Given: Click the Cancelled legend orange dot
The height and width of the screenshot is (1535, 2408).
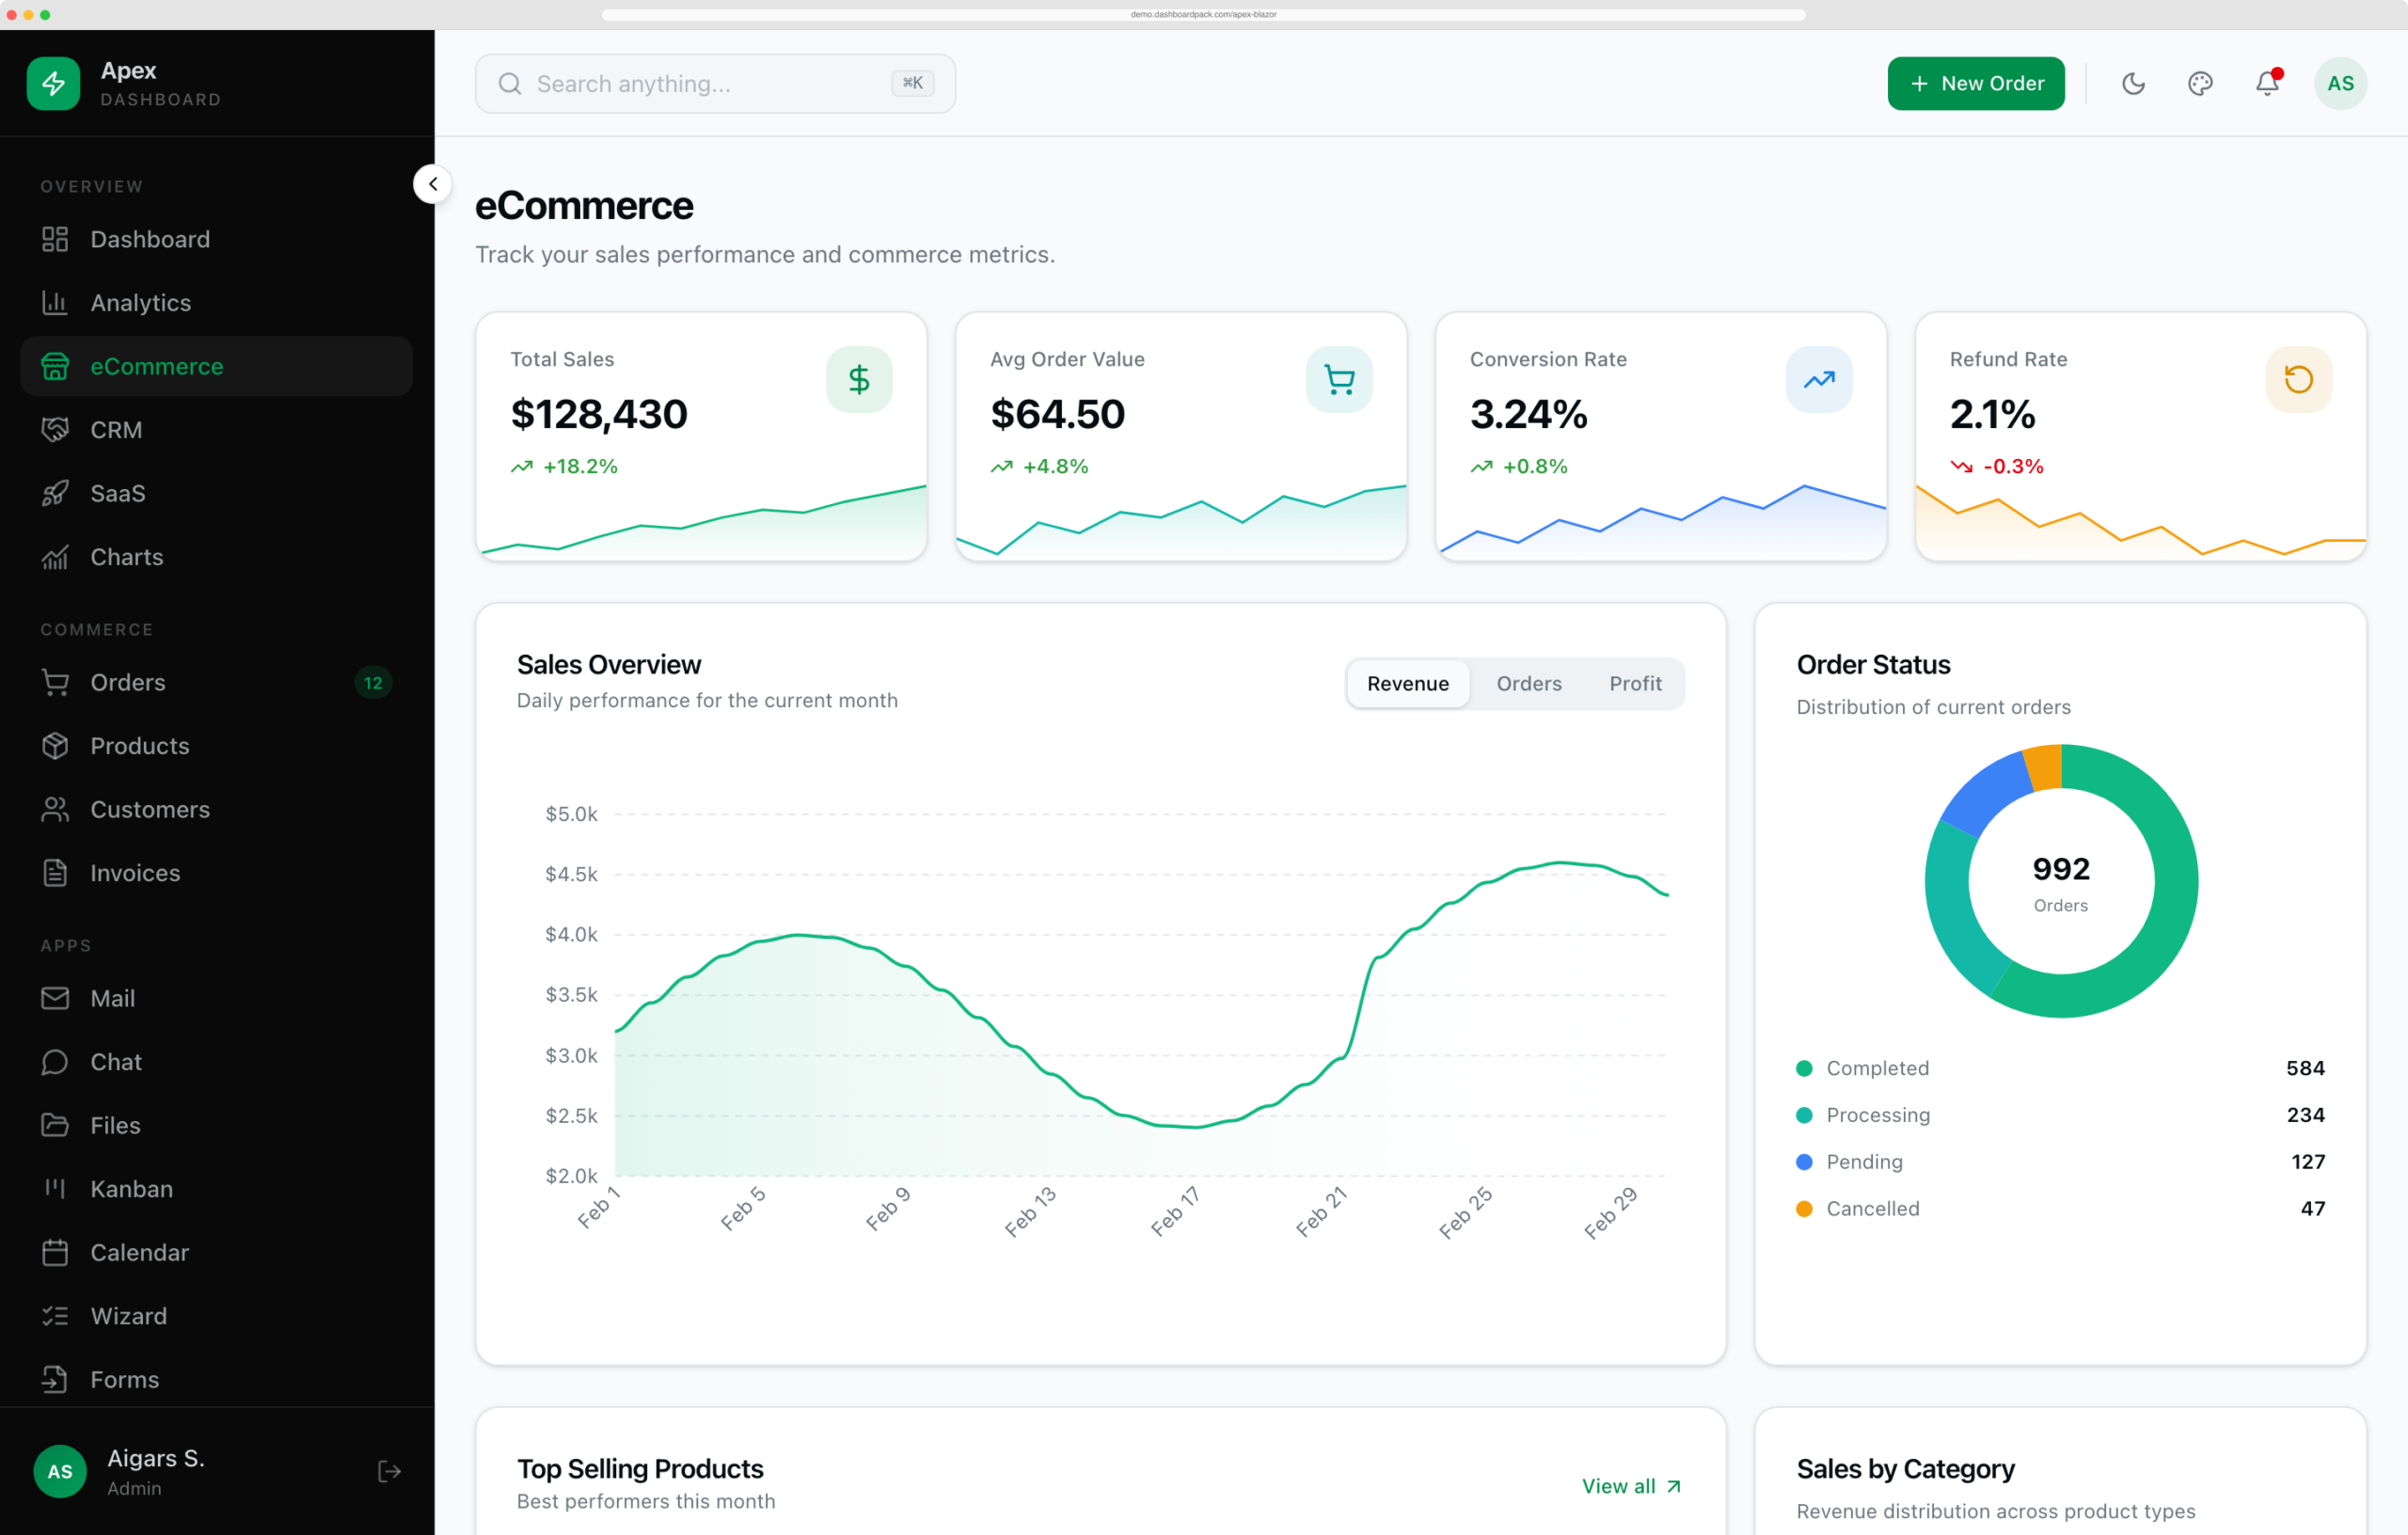Looking at the screenshot, I should 1804,1209.
